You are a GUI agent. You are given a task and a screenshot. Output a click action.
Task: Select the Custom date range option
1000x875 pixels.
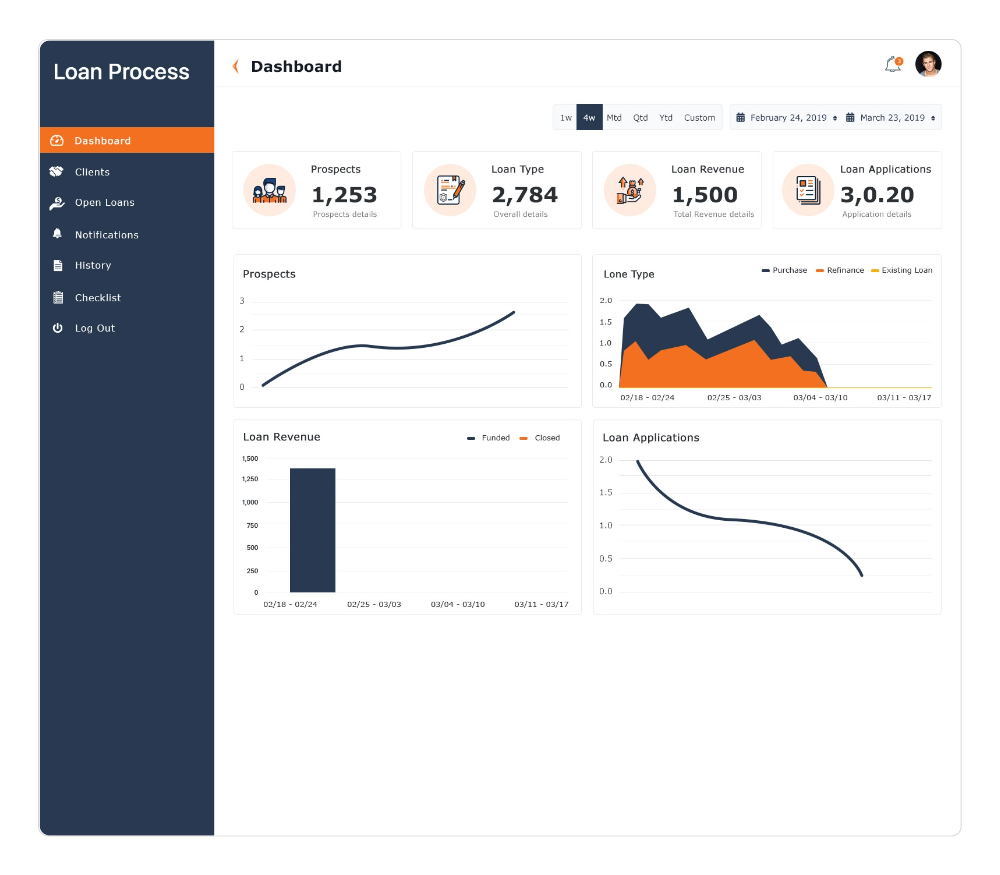(x=699, y=118)
